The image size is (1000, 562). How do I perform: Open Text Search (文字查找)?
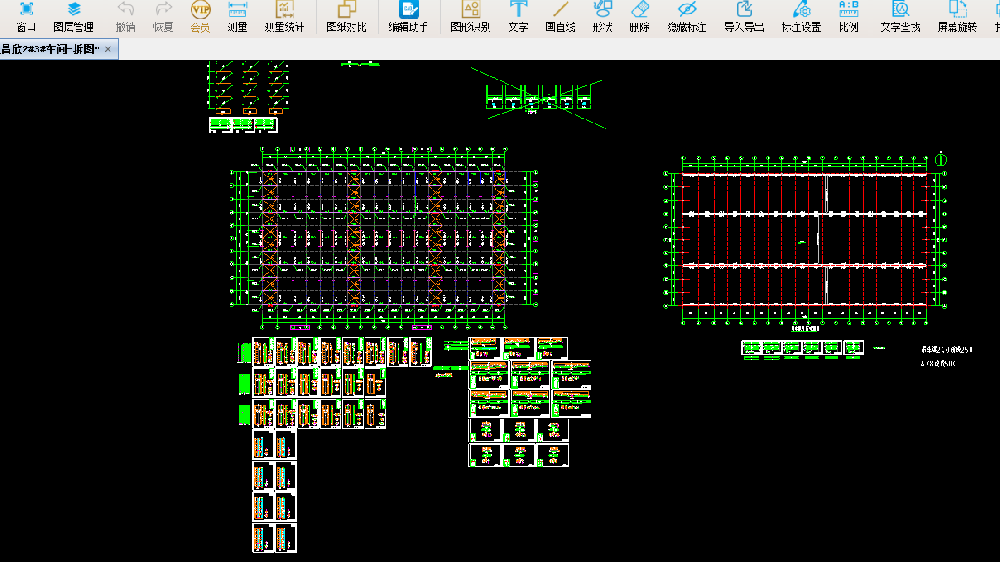coord(900,16)
